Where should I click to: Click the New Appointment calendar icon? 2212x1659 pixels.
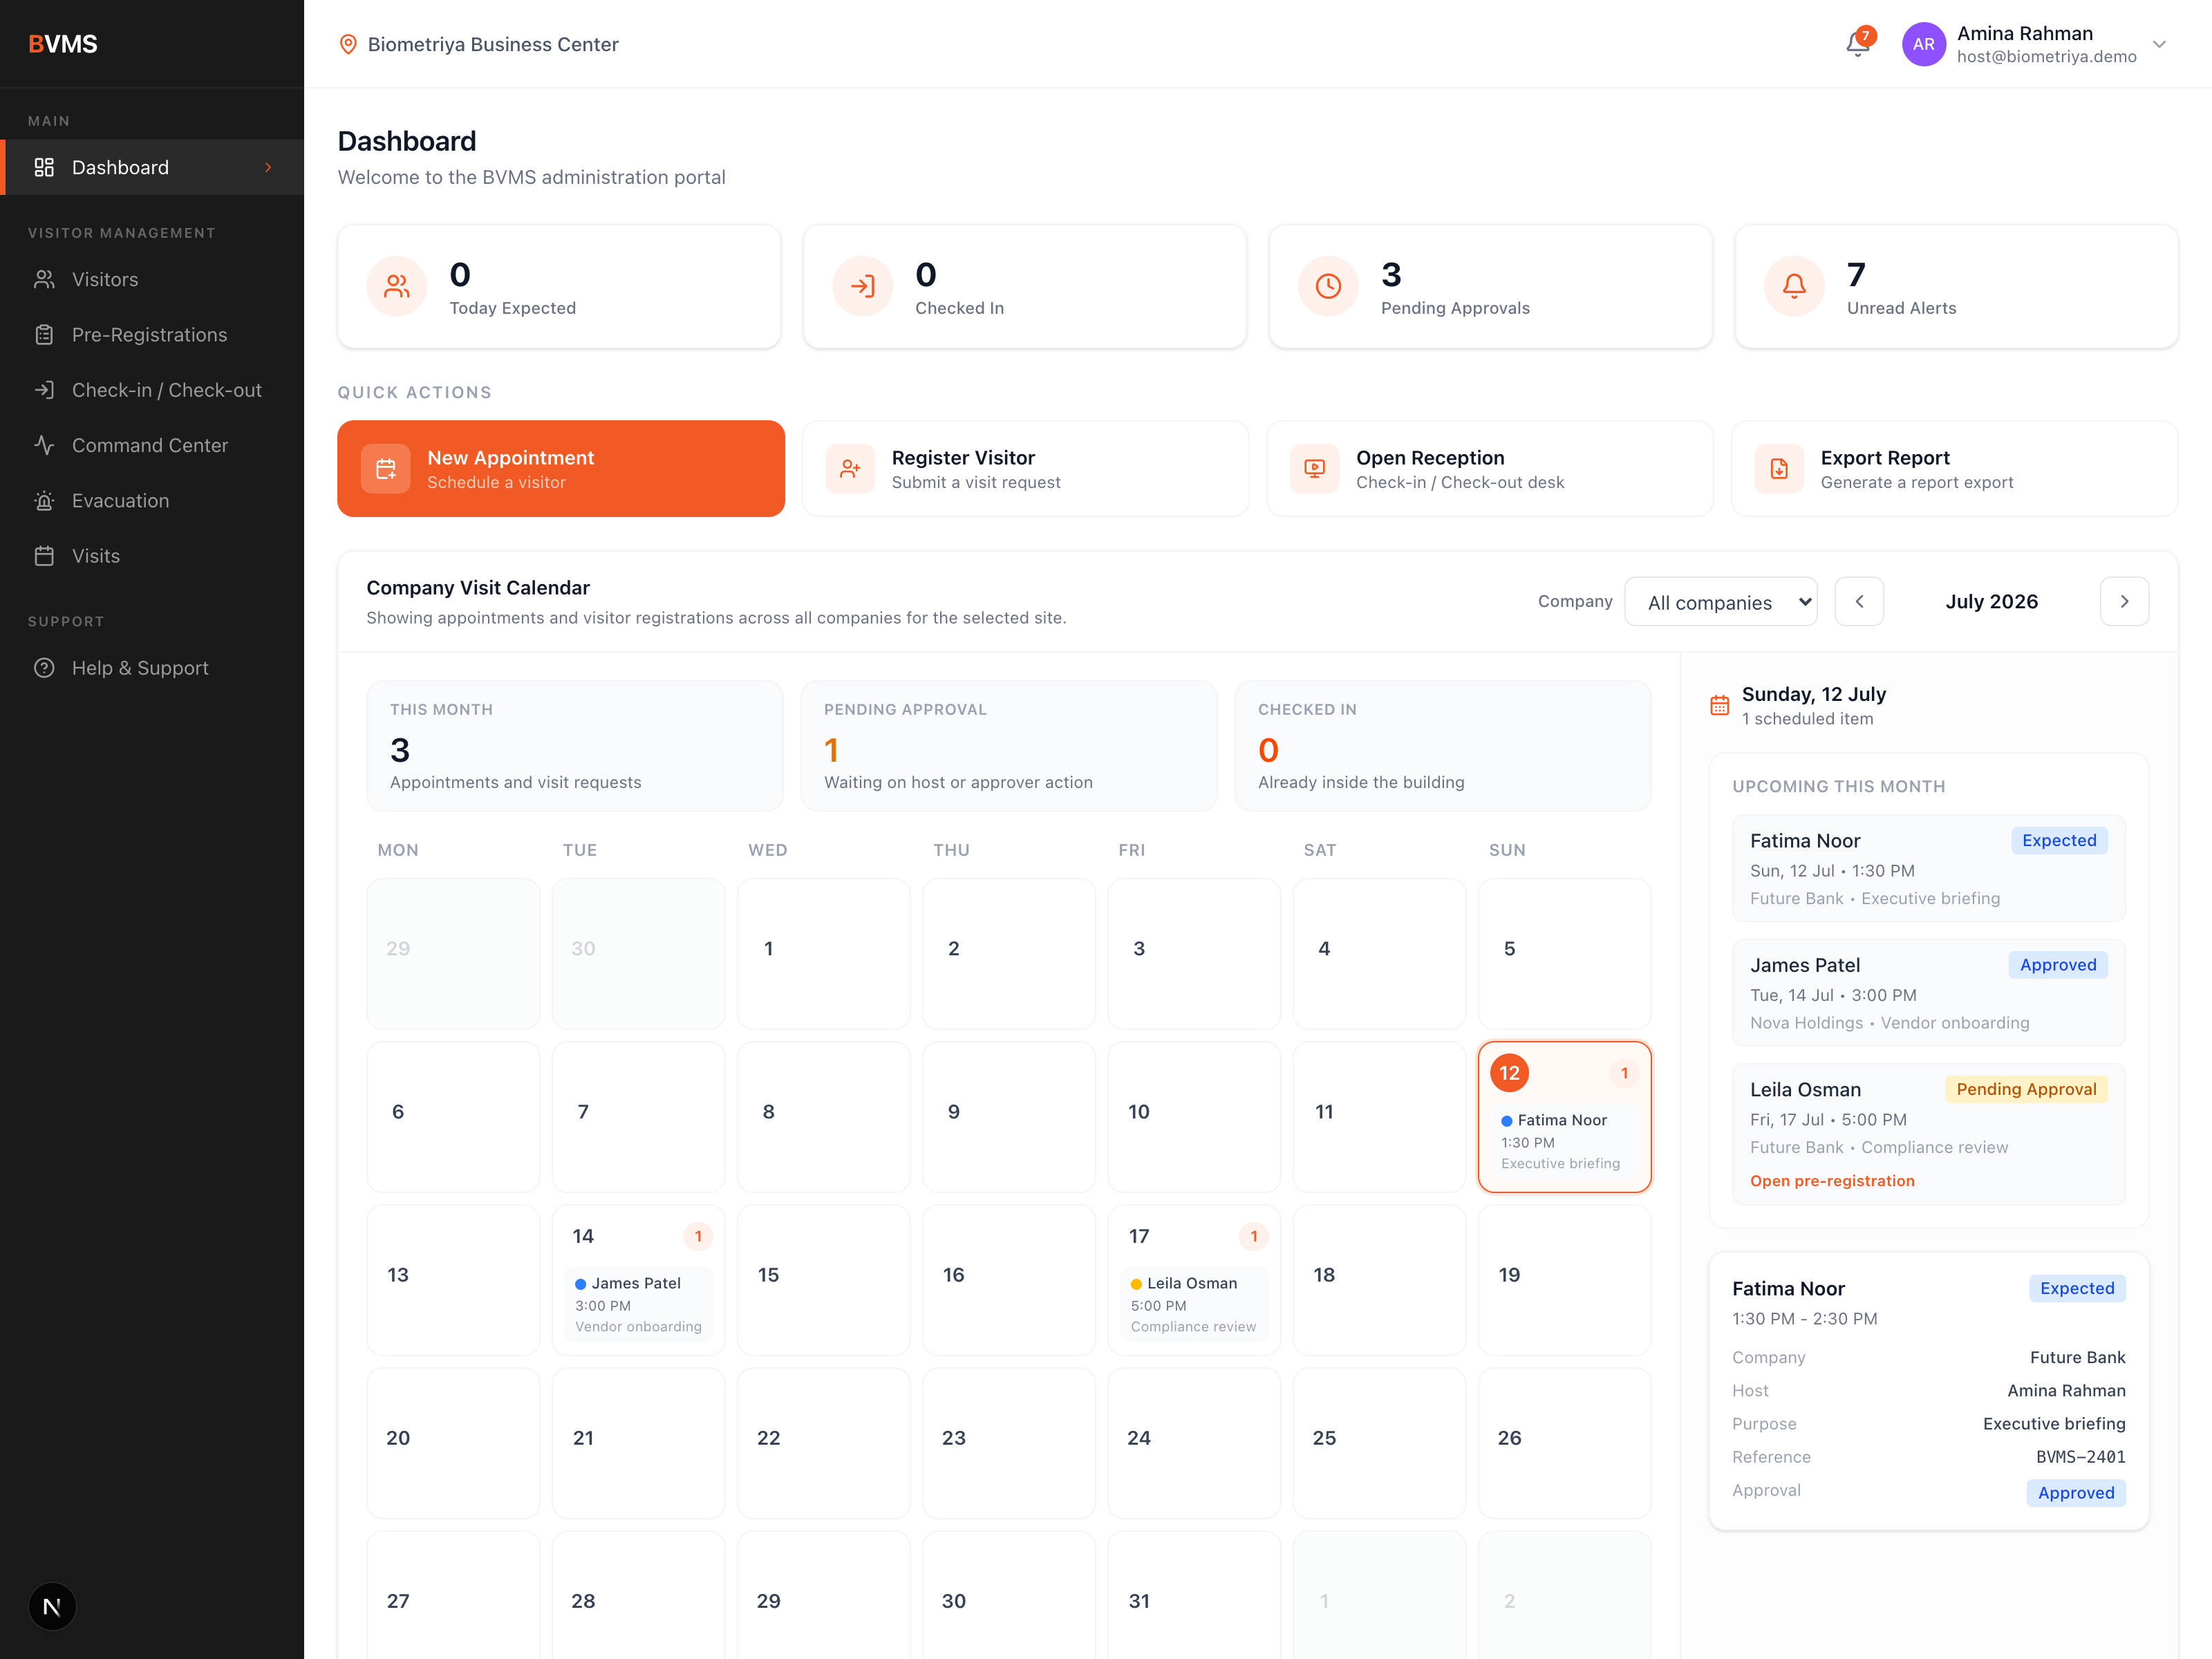pos(386,469)
